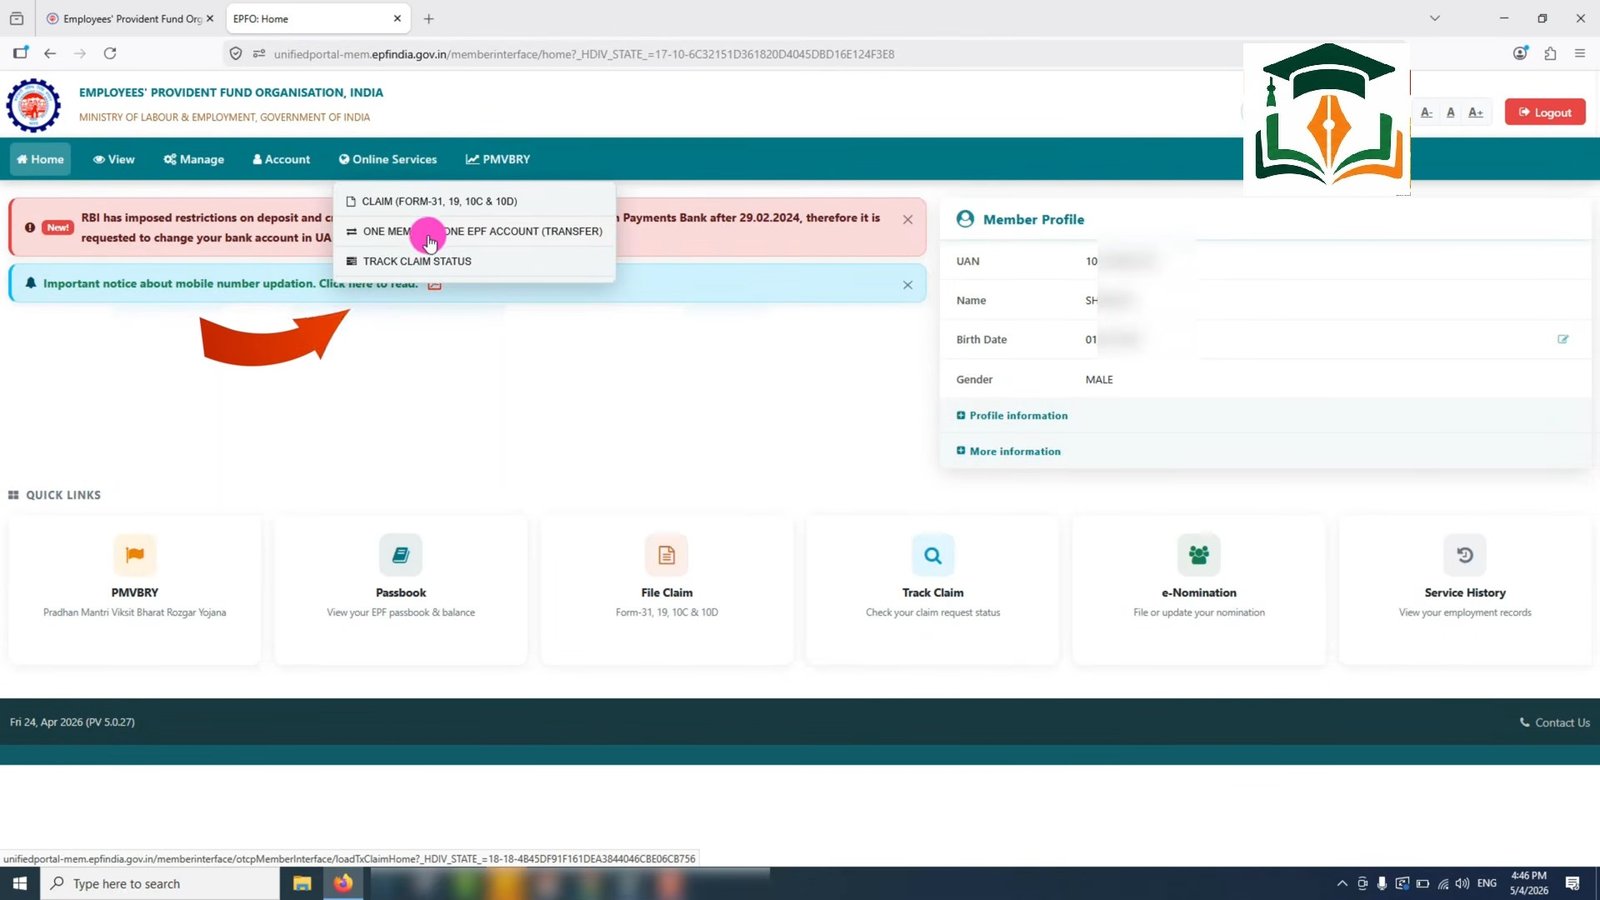The image size is (1600, 900).
Task: Open the Windows Start menu
Action: point(20,884)
